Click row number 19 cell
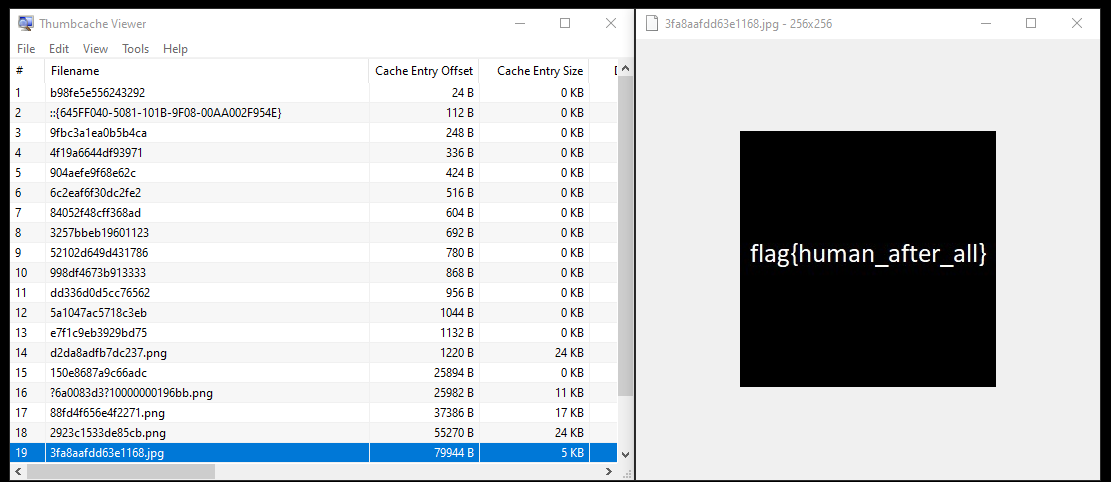Image resolution: width=1111 pixels, height=482 pixels. point(28,452)
